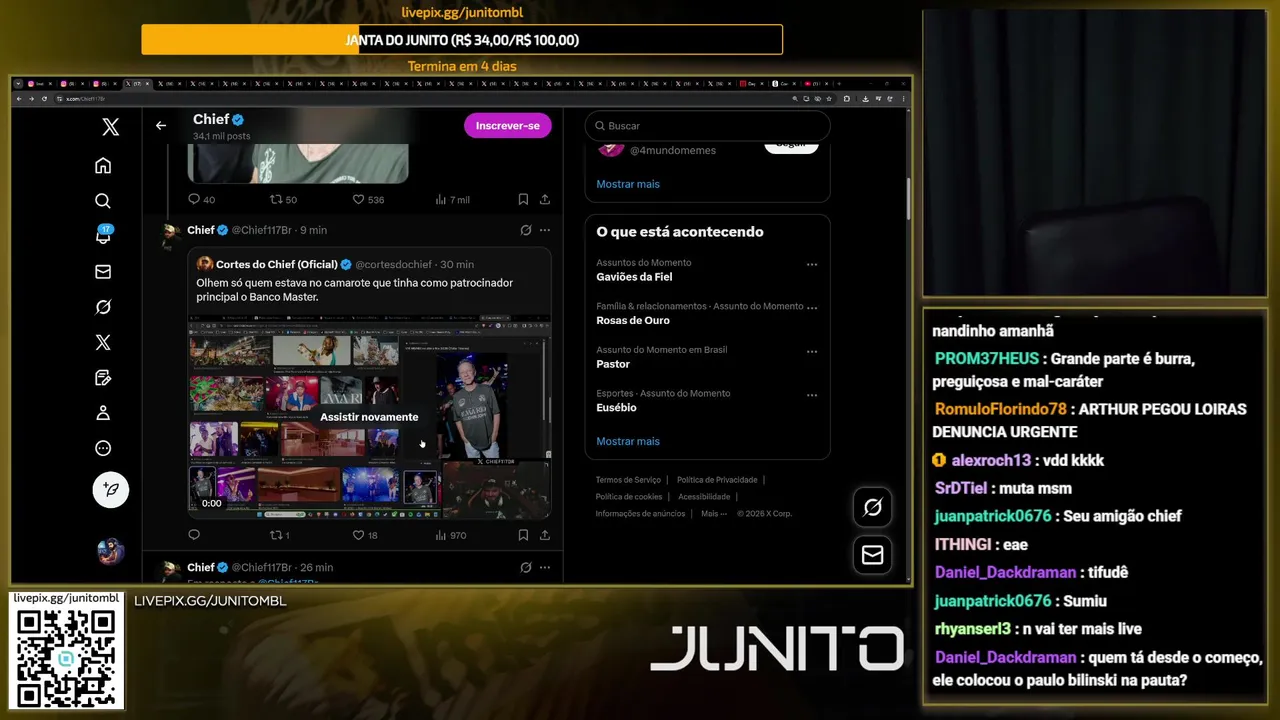1280x720 pixels.
Task: Open Messages envelope in X sidebar
Action: coord(103,272)
